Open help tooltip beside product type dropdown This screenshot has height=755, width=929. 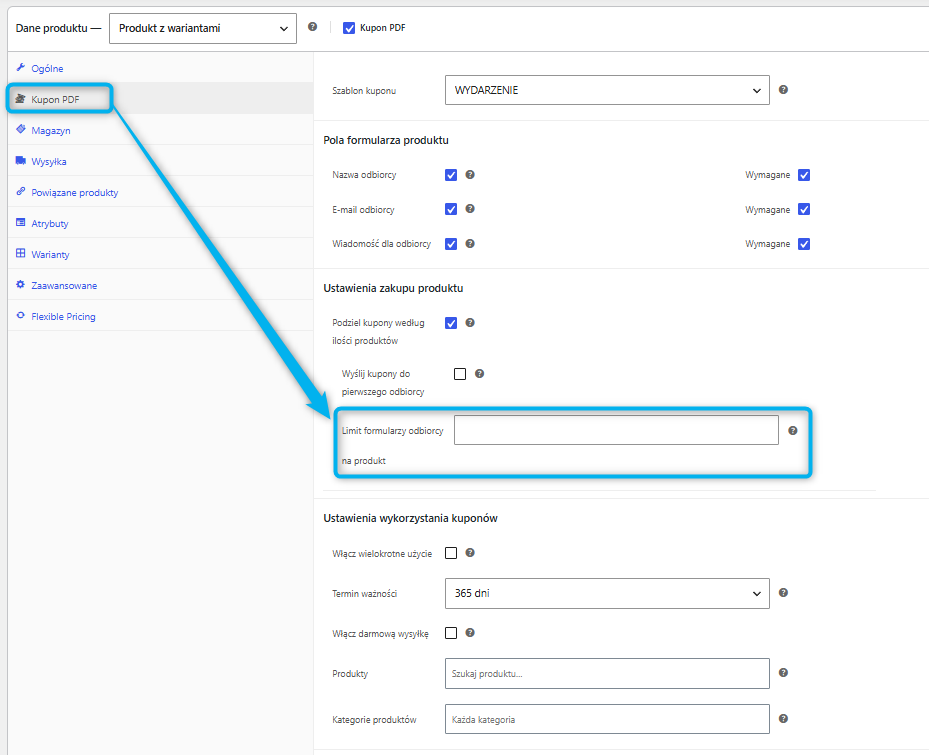pyautogui.click(x=313, y=27)
